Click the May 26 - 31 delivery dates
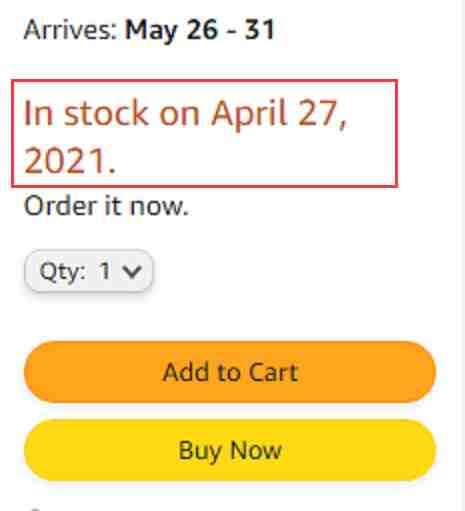465x511 pixels. point(200,31)
